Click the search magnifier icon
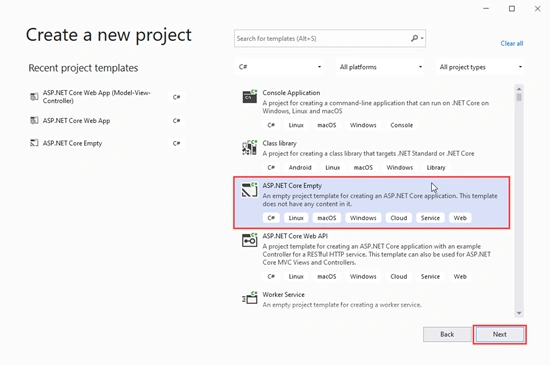Viewport: 550px width, 365px height. tap(415, 38)
